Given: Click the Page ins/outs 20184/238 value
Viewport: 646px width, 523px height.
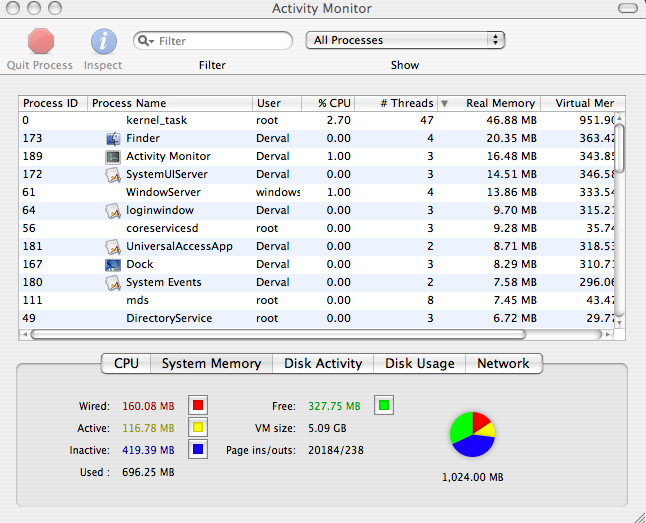Looking at the screenshot, I should coord(336,450).
